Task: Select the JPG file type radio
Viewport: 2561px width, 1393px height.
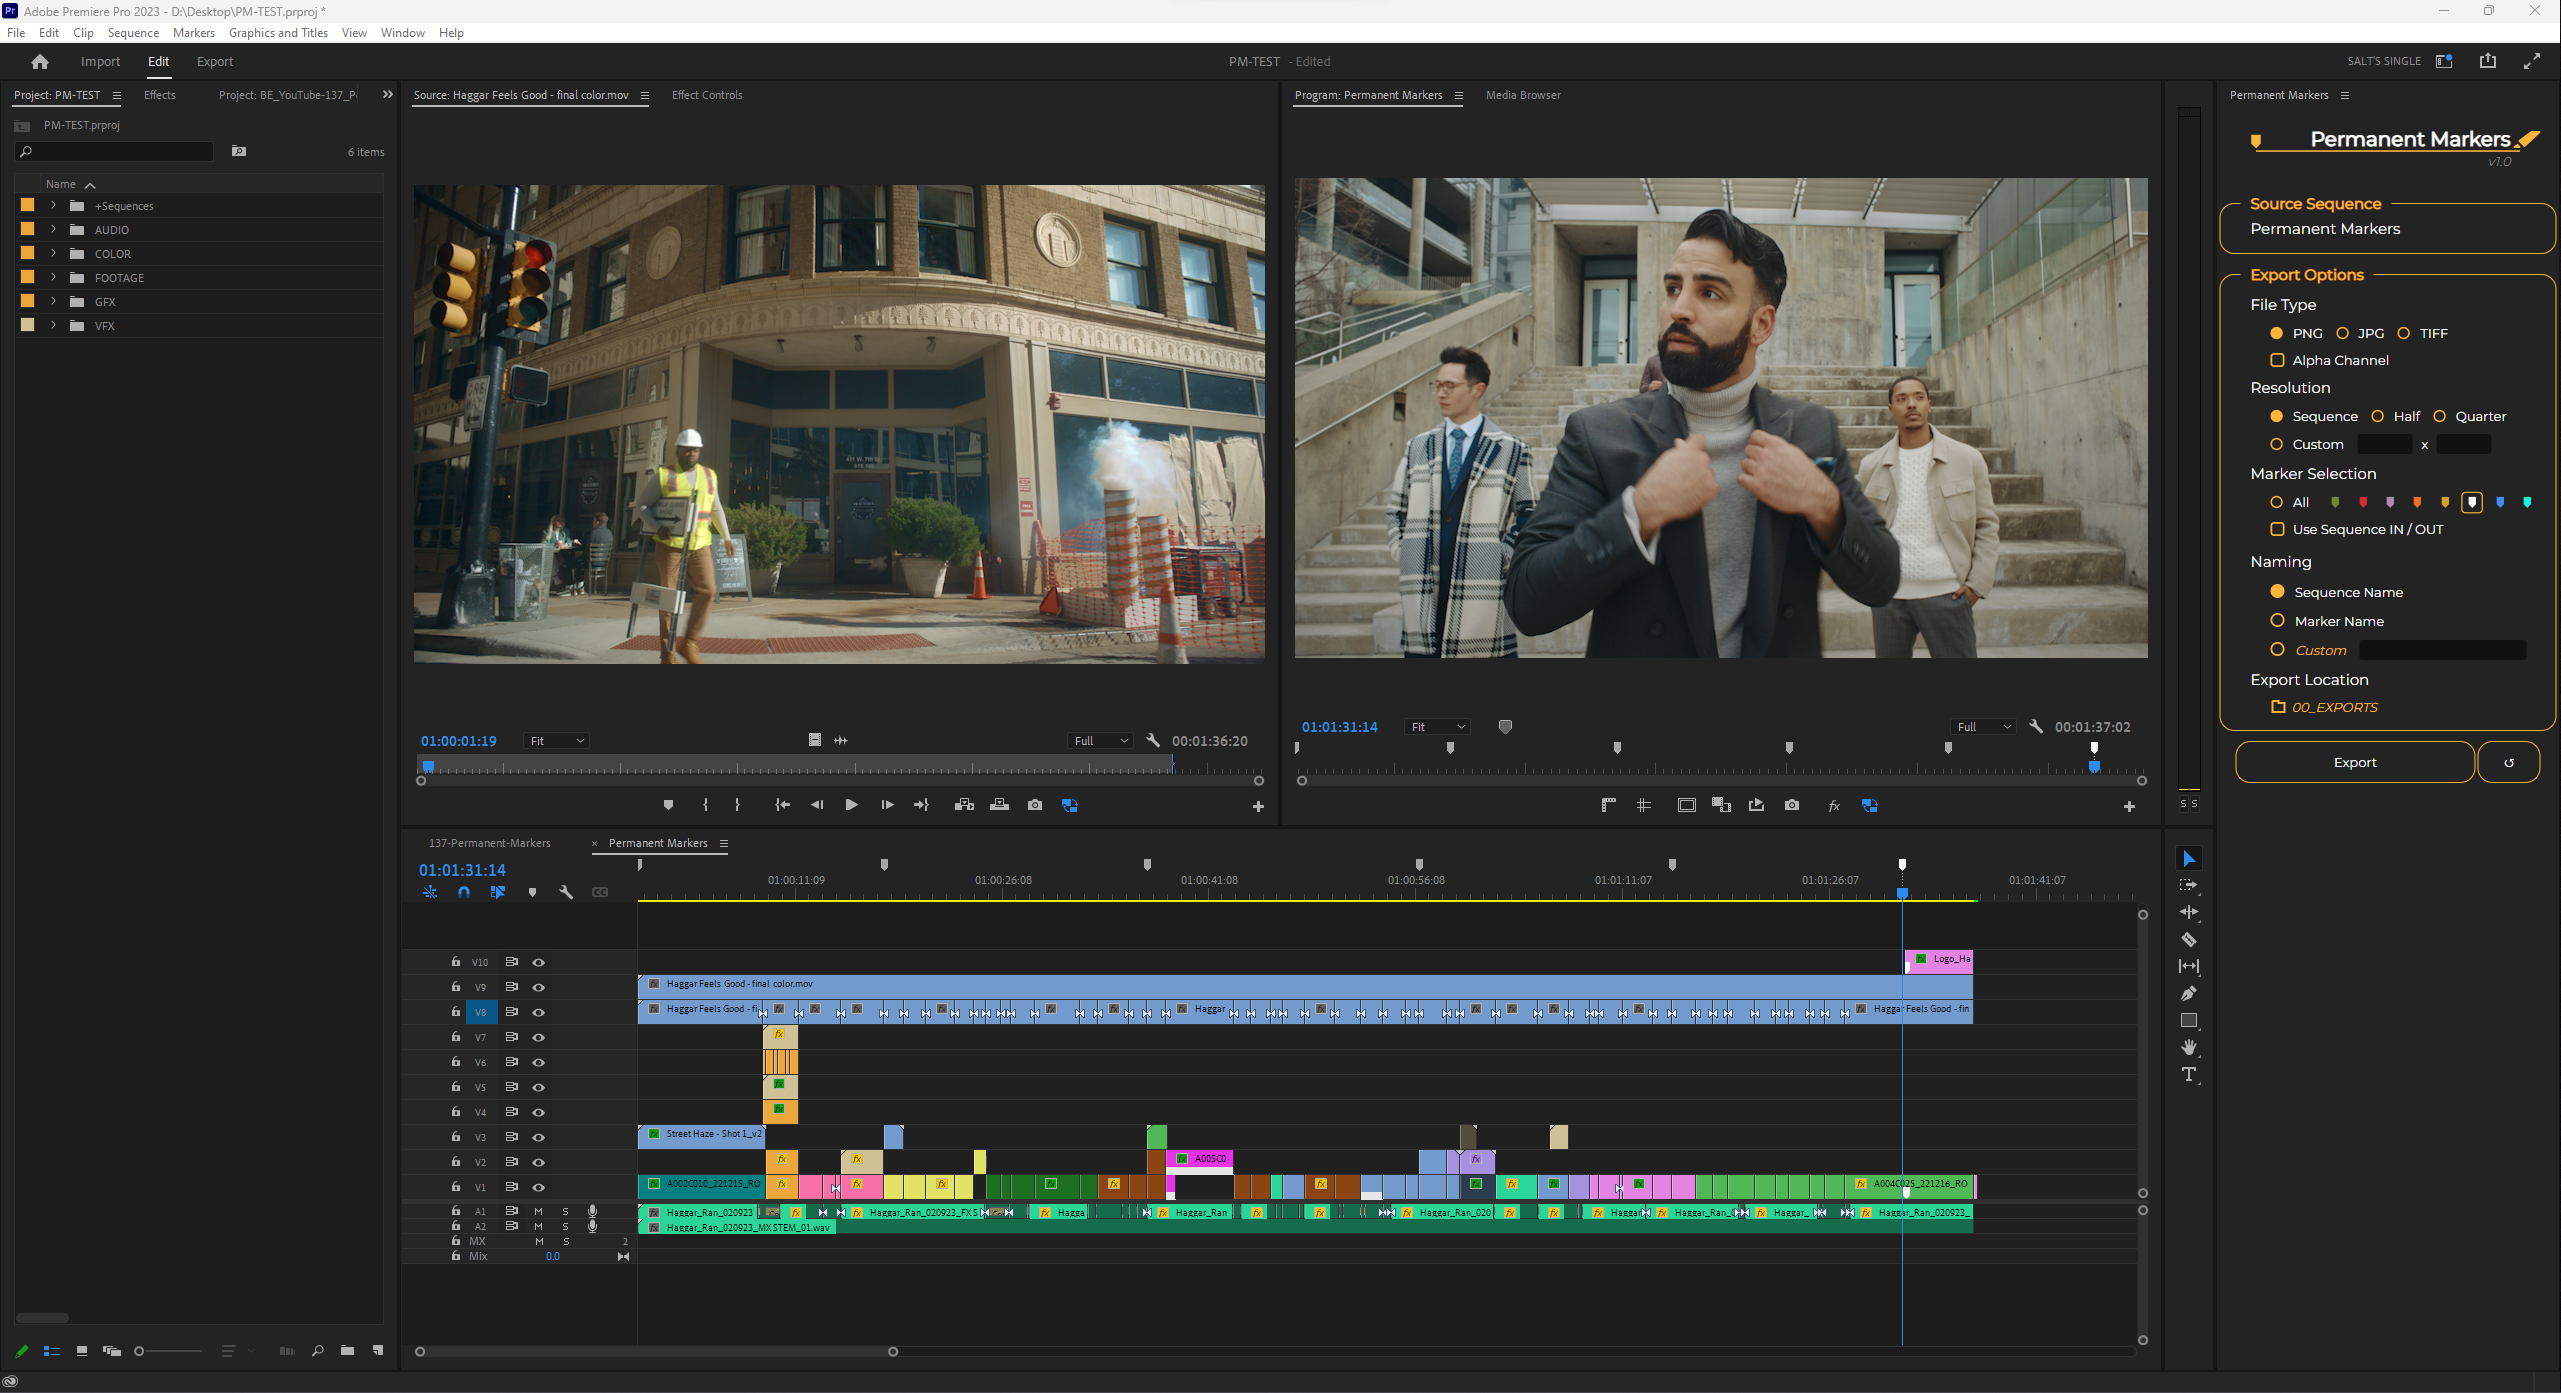Action: 2342,333
